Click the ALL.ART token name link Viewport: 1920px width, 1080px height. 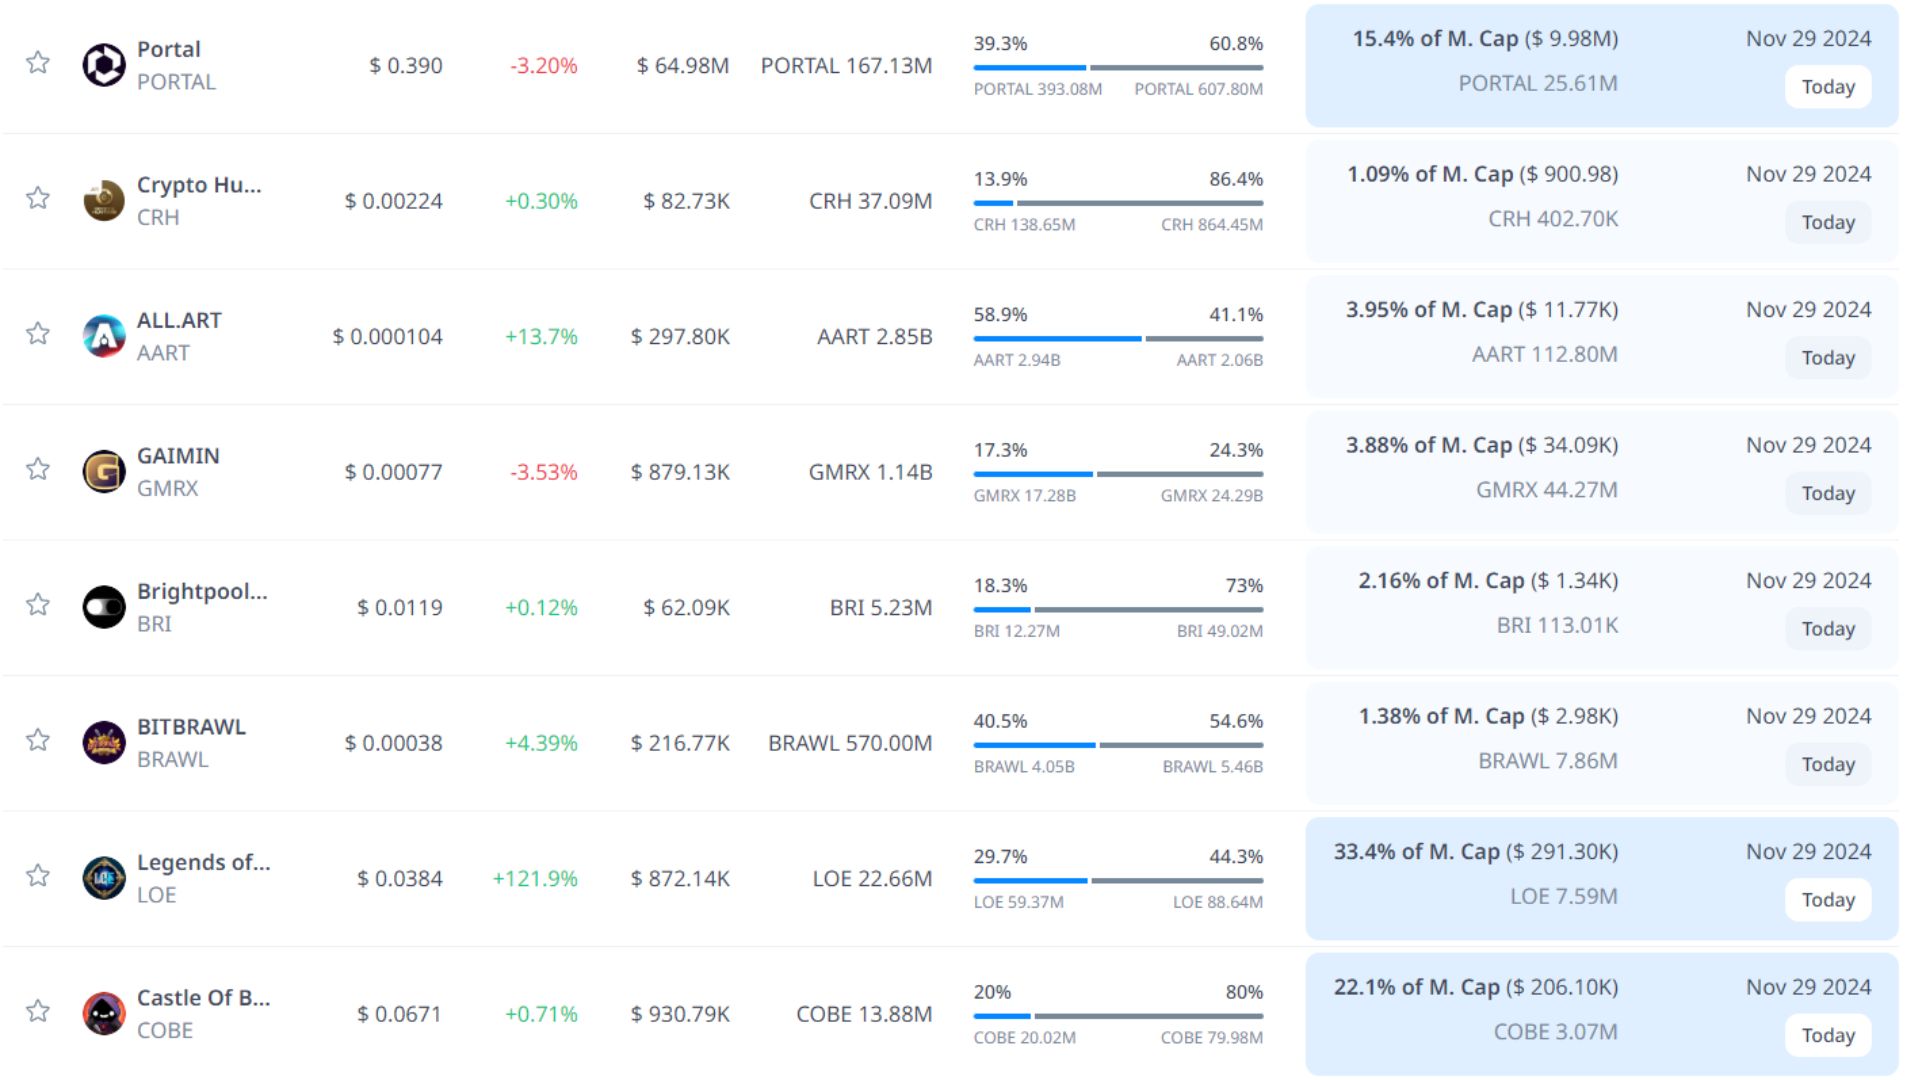179,320
